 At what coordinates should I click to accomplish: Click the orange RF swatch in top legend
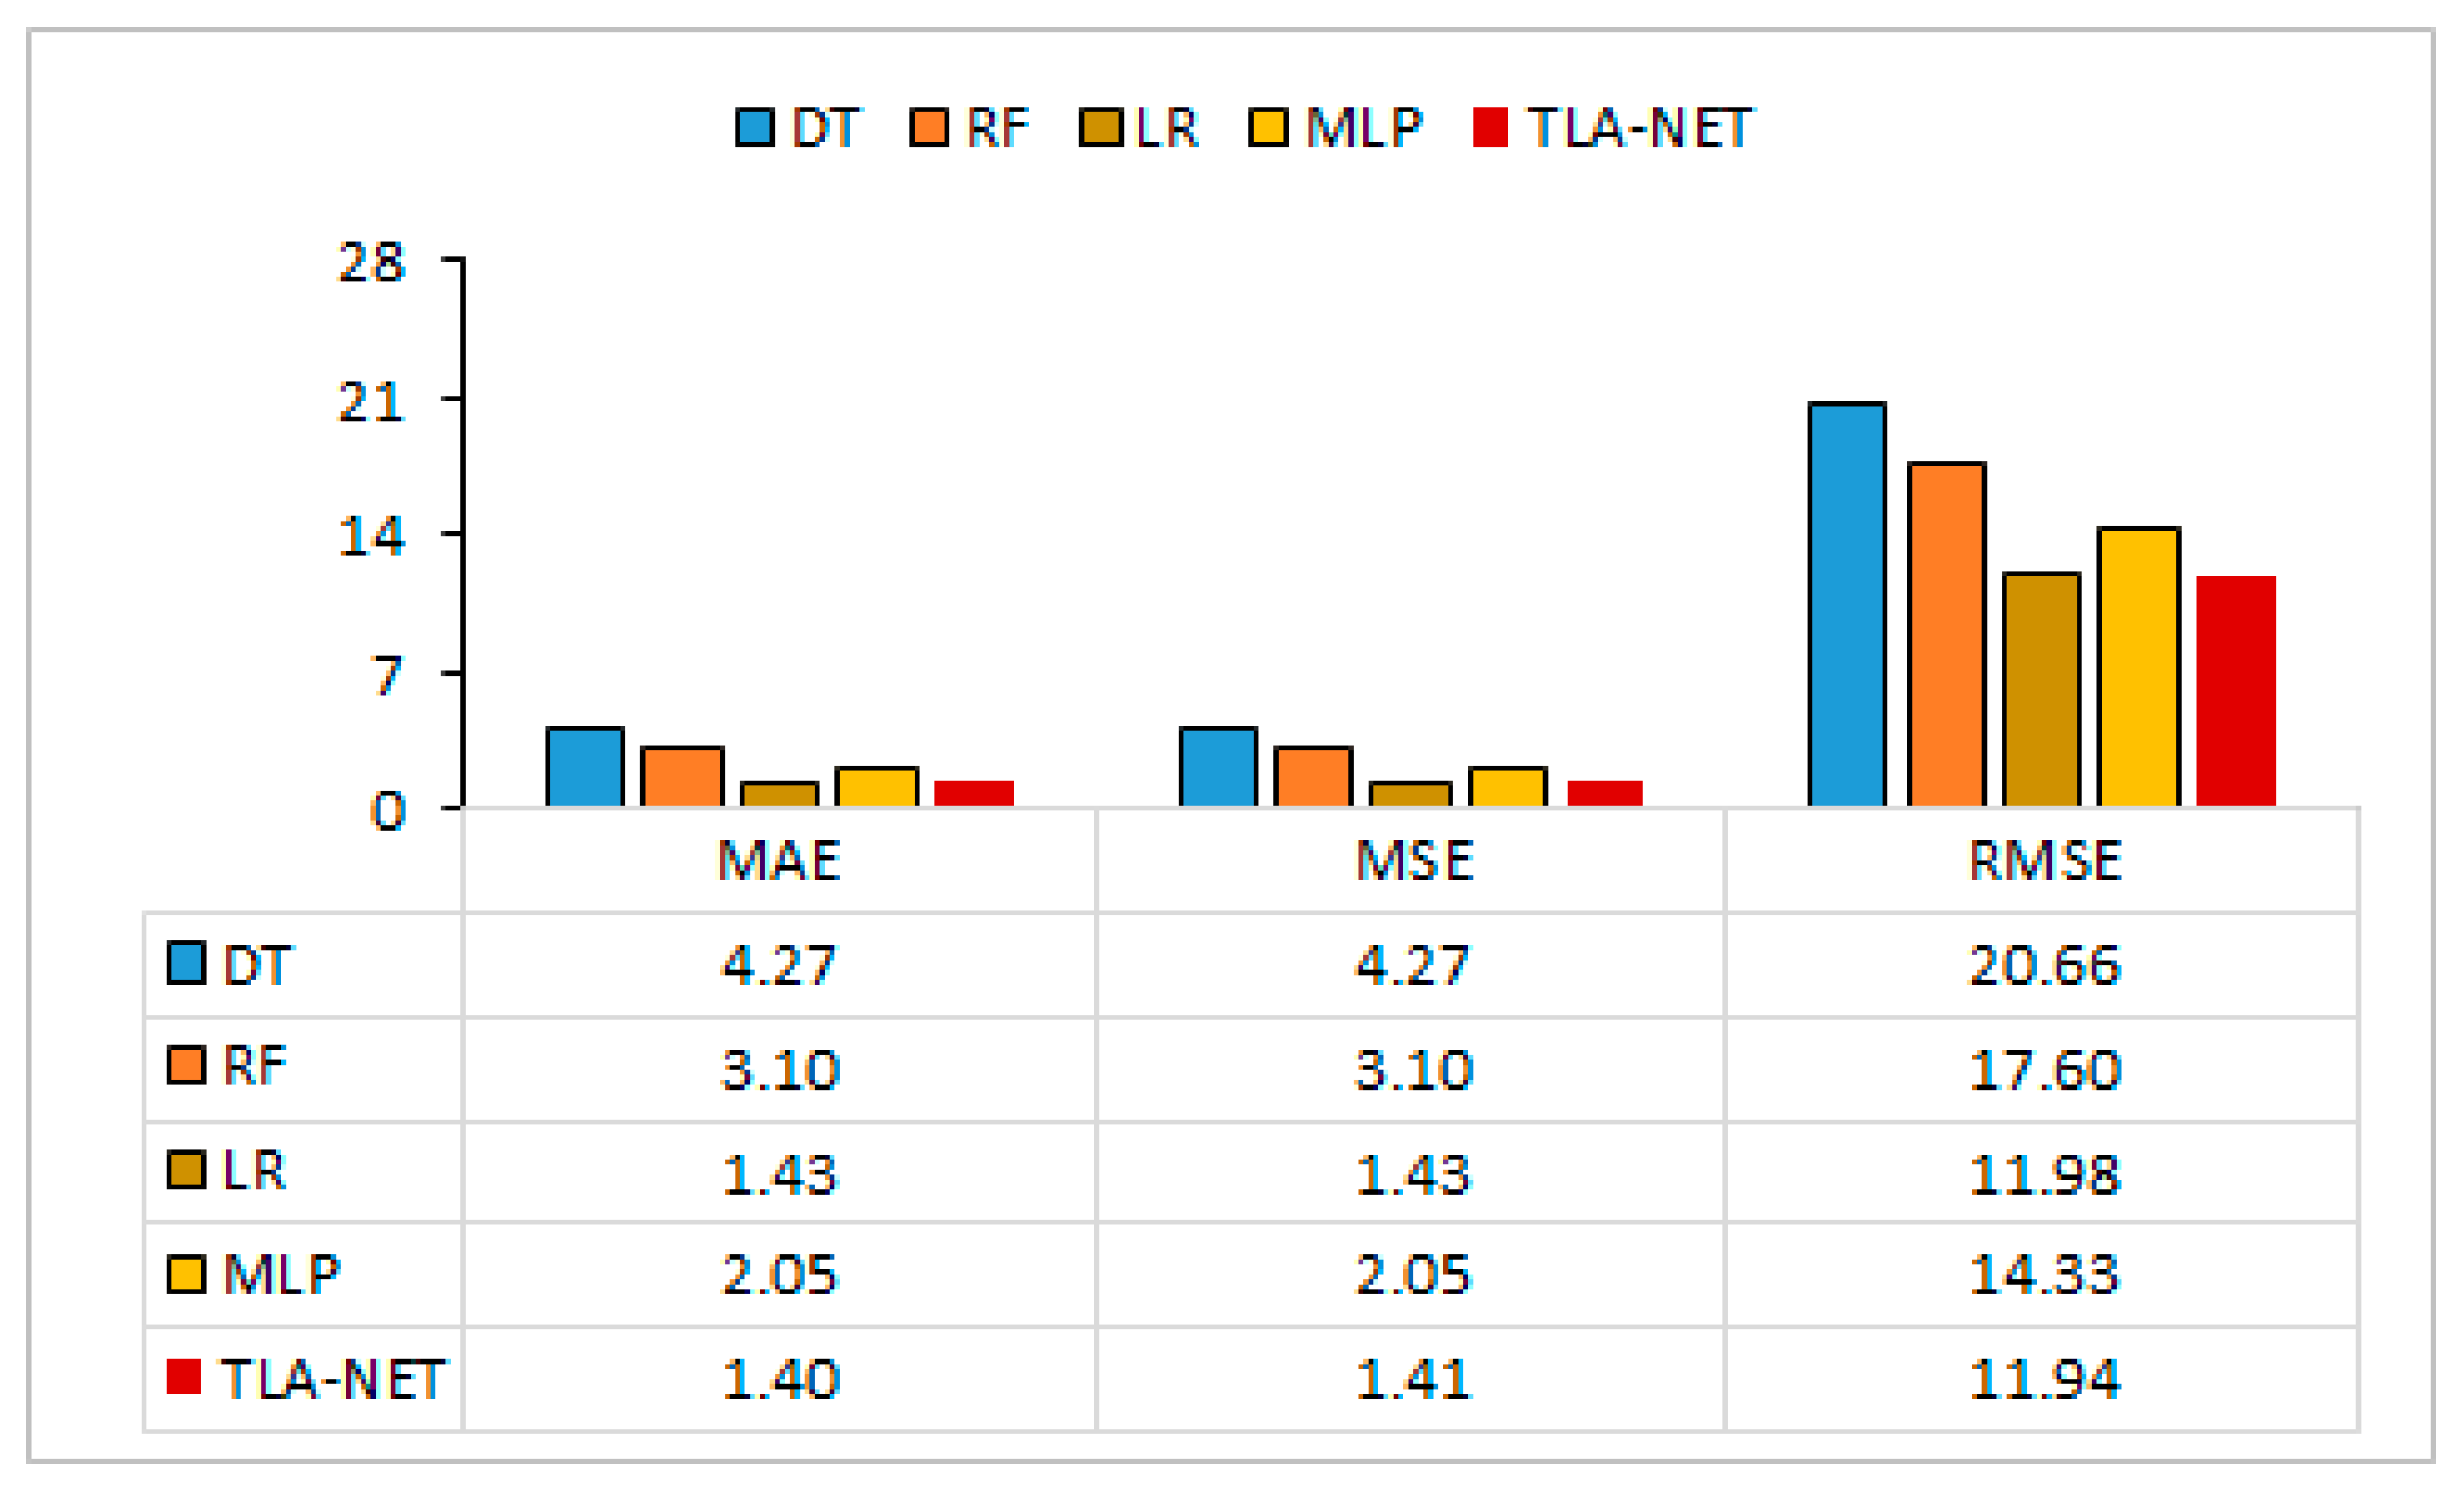pyautogui.click(x=928, y=127)
